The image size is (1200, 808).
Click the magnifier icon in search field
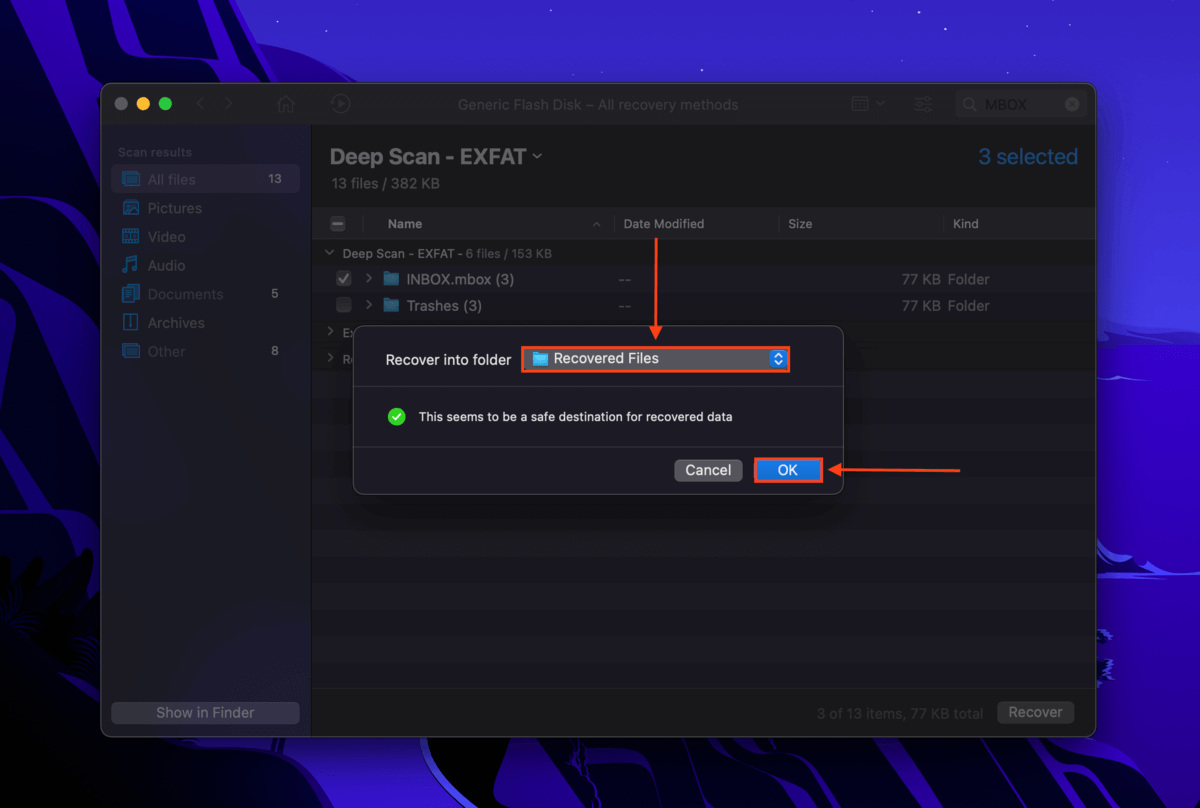(970, 104)
